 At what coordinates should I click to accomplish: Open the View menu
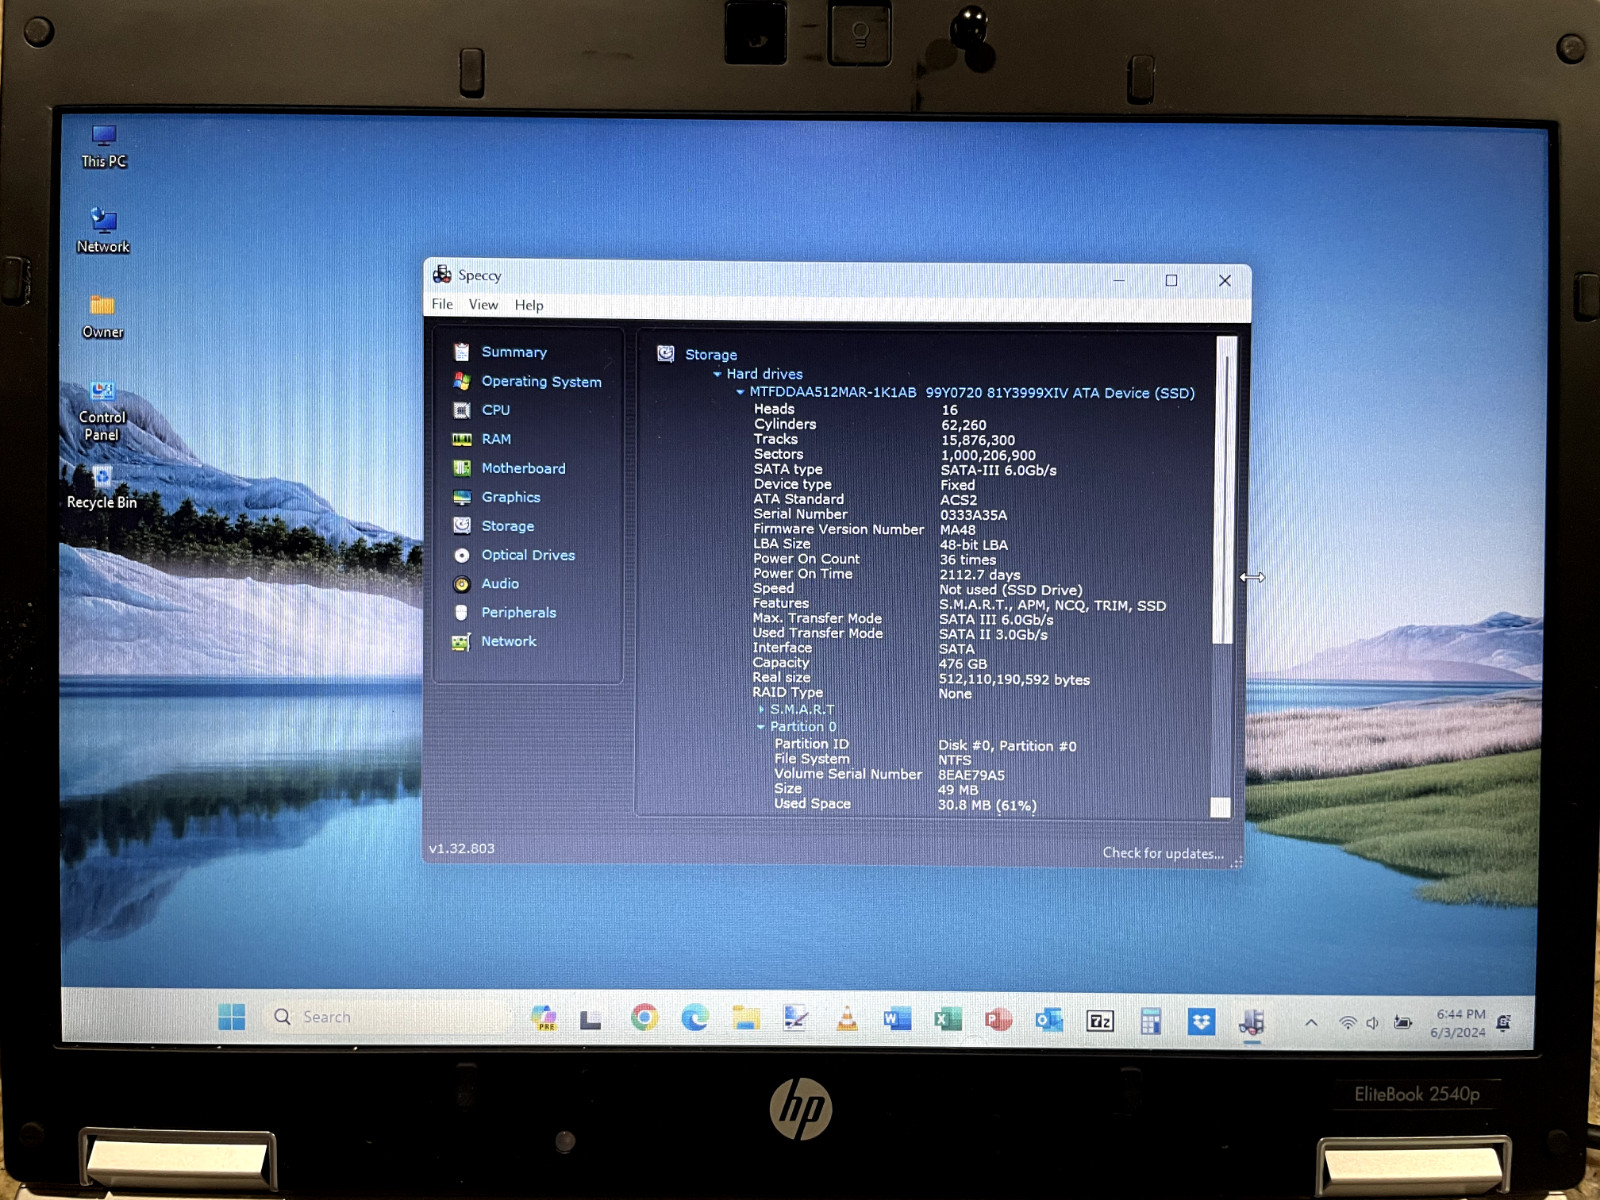coord(483,305)
